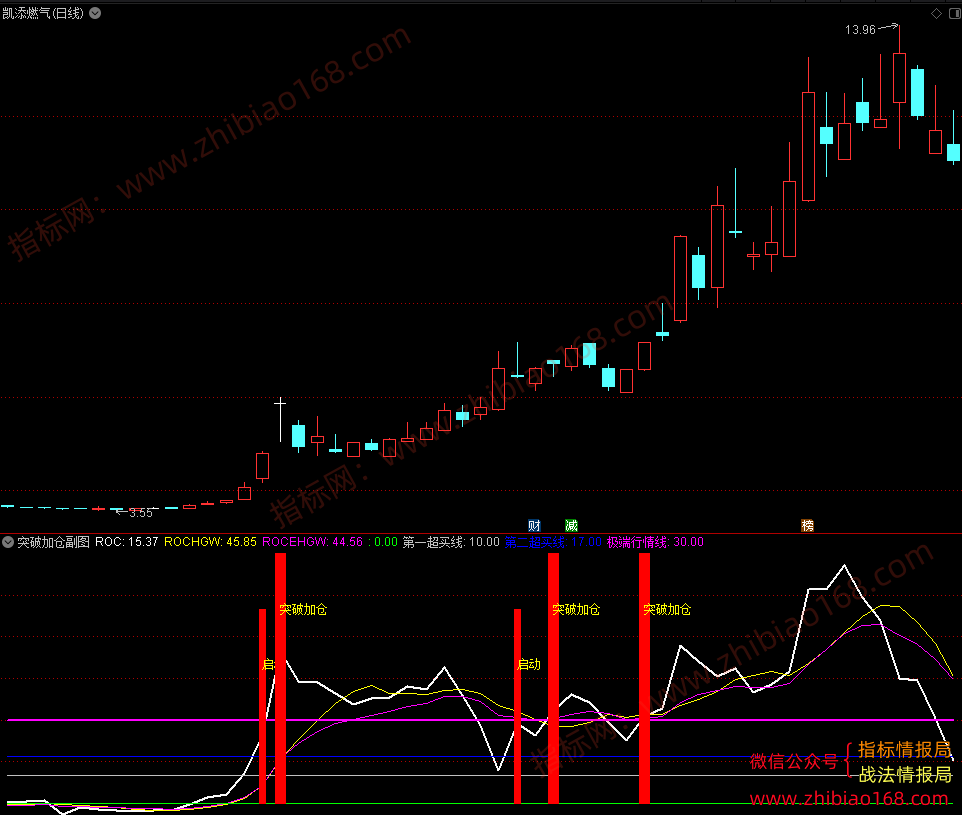Click the blue 财 event marker
Viewport: 962px width, 815px height.
tap(534, 525)
